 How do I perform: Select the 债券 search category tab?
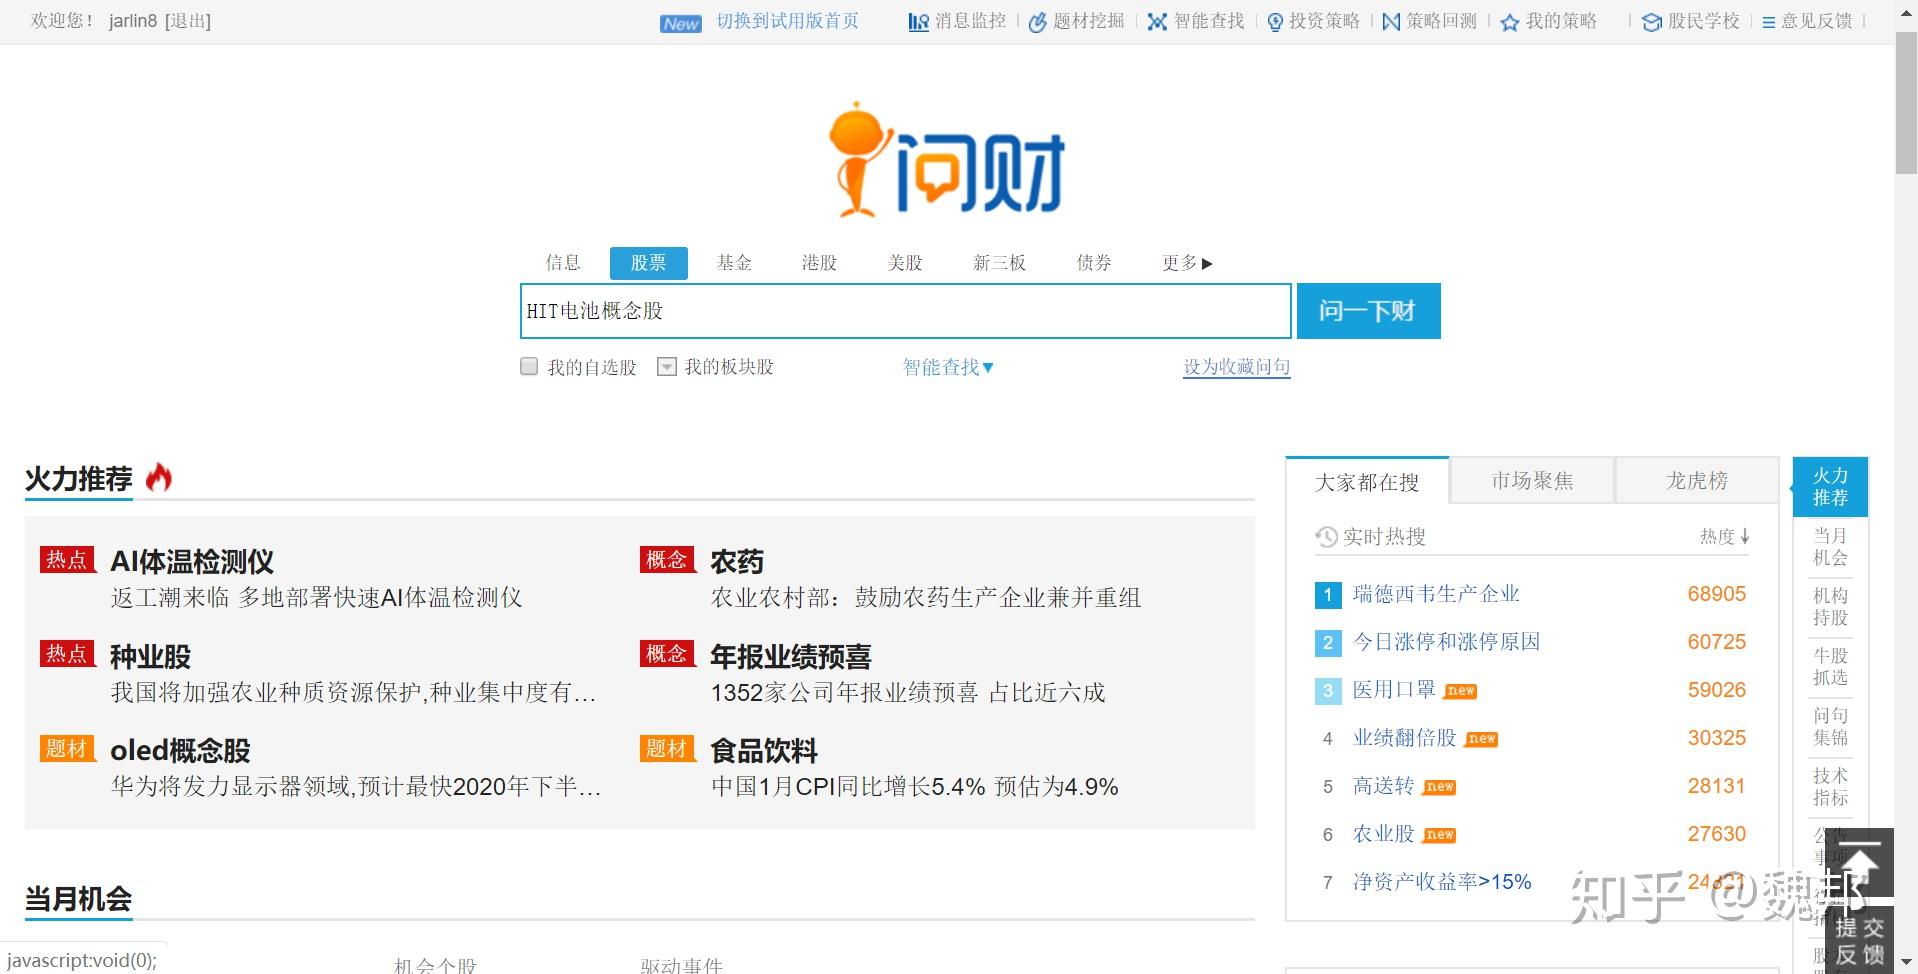pyautogui.click(x=1094, y=263)
